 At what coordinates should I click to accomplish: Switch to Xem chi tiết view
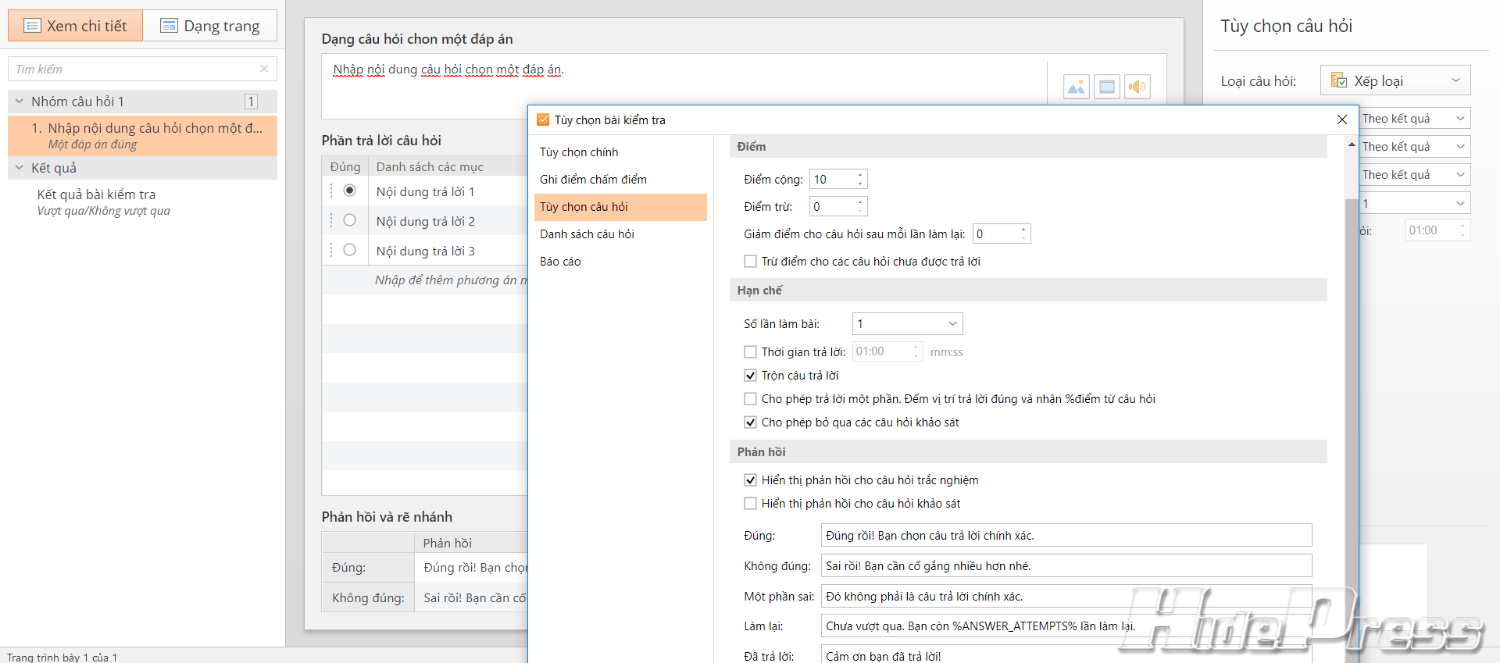point(76,26)
